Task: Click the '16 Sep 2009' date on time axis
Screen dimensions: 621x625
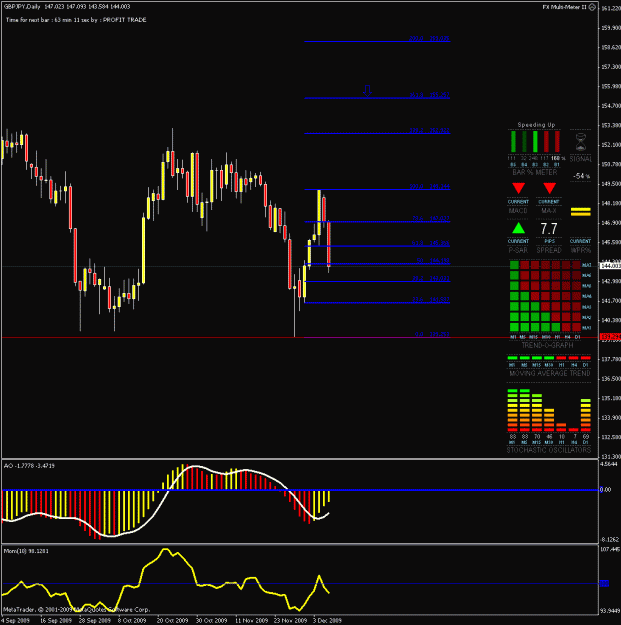Action: (x=56, y=621)
